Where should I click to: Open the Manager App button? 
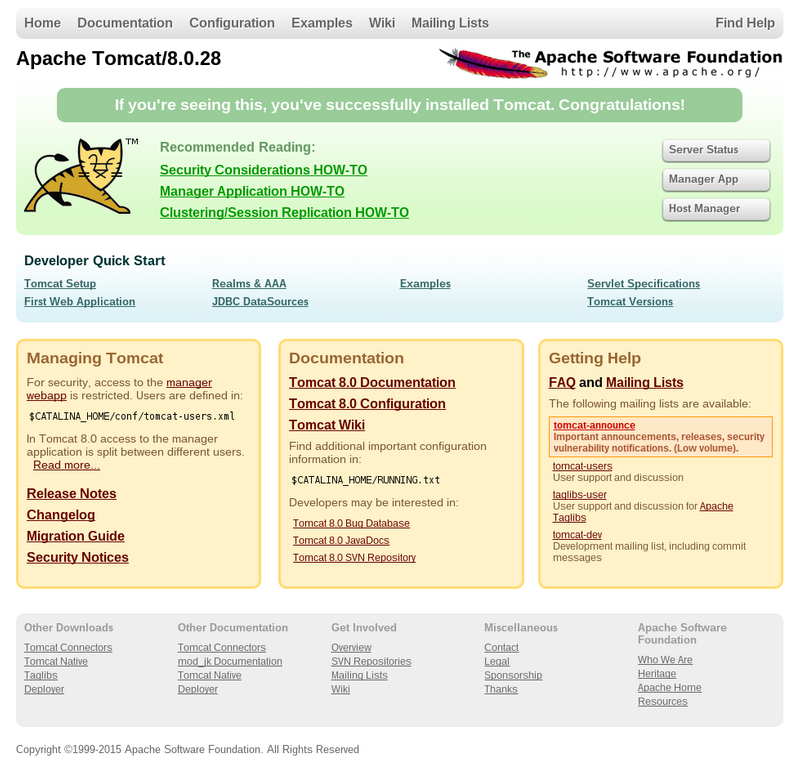pyautogui.click(x=716, y=180)
